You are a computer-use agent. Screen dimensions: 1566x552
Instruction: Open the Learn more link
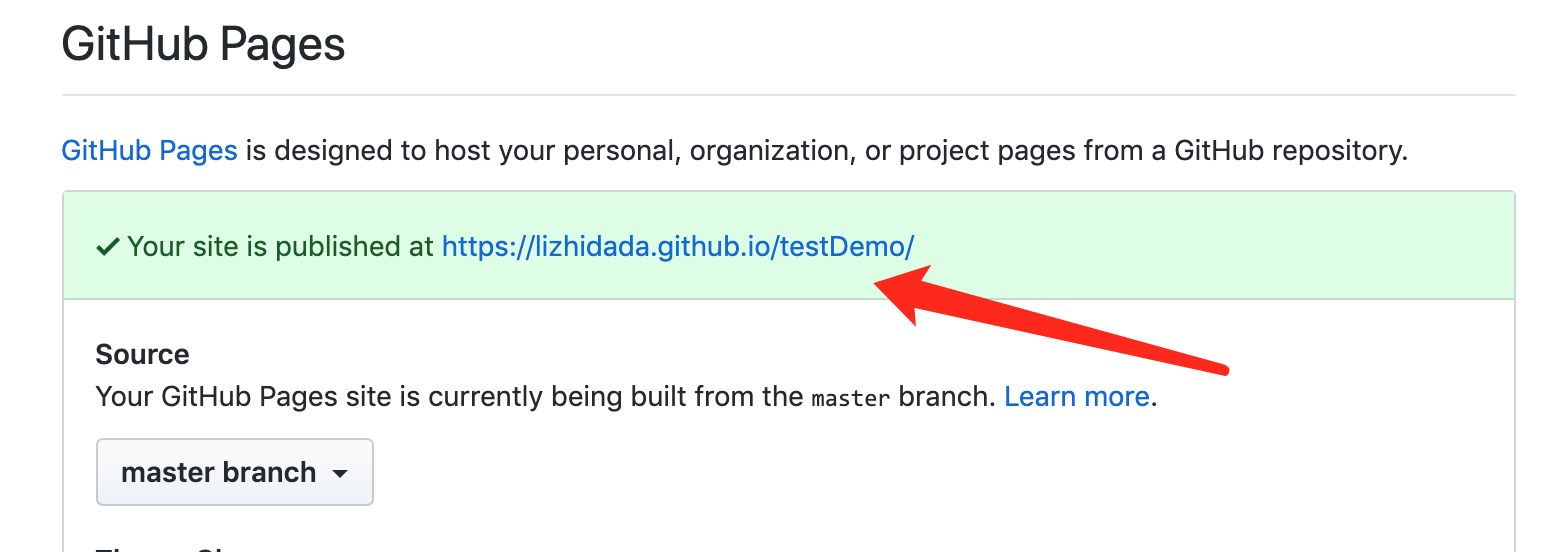[x=1076, y=396]
